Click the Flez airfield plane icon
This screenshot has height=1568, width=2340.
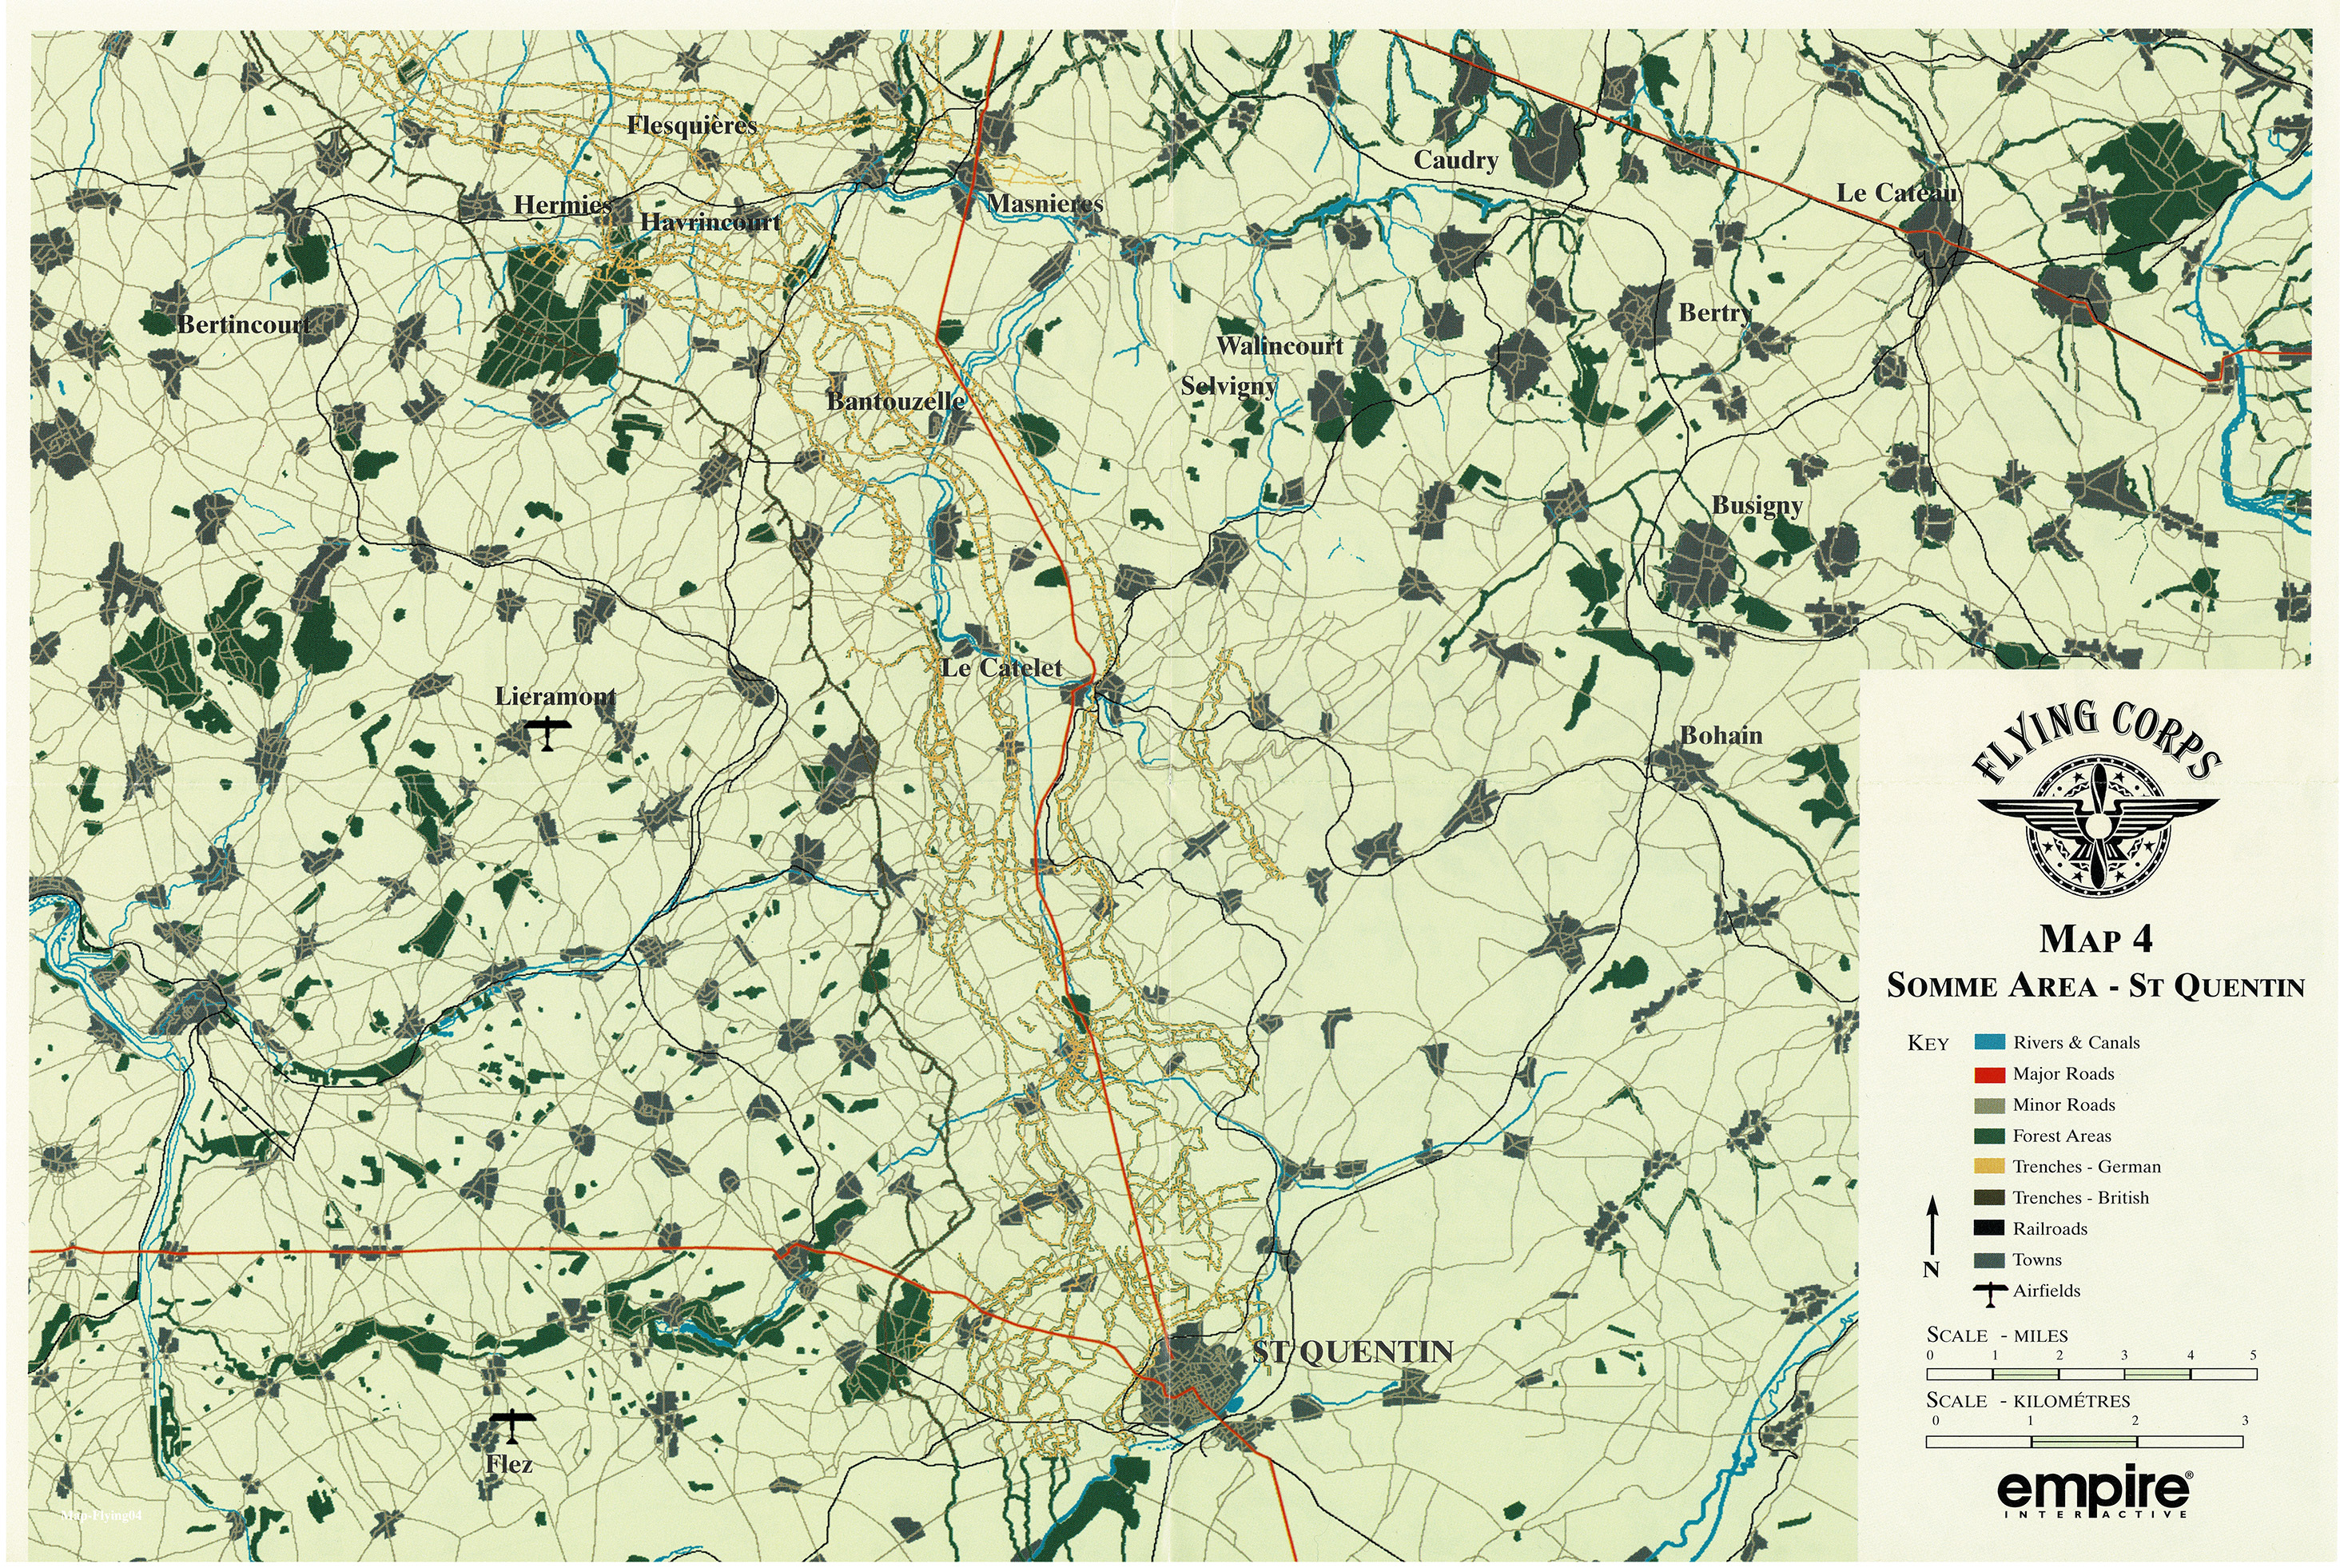[x=513, y=1427]
